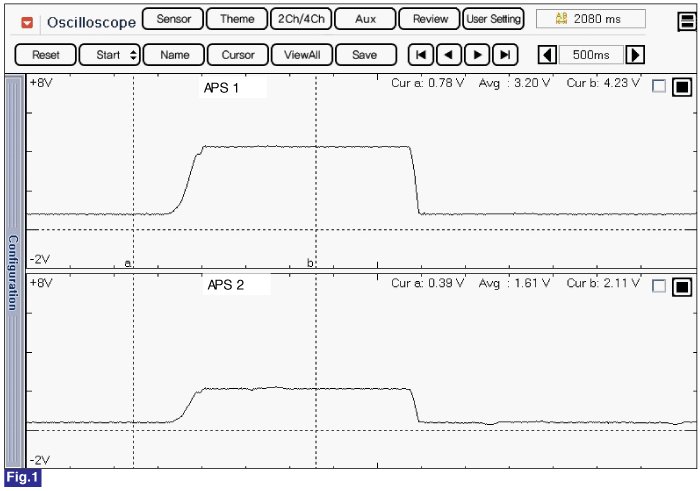
Task: Open the top-right list menu icon
Action: click(686, 19)
